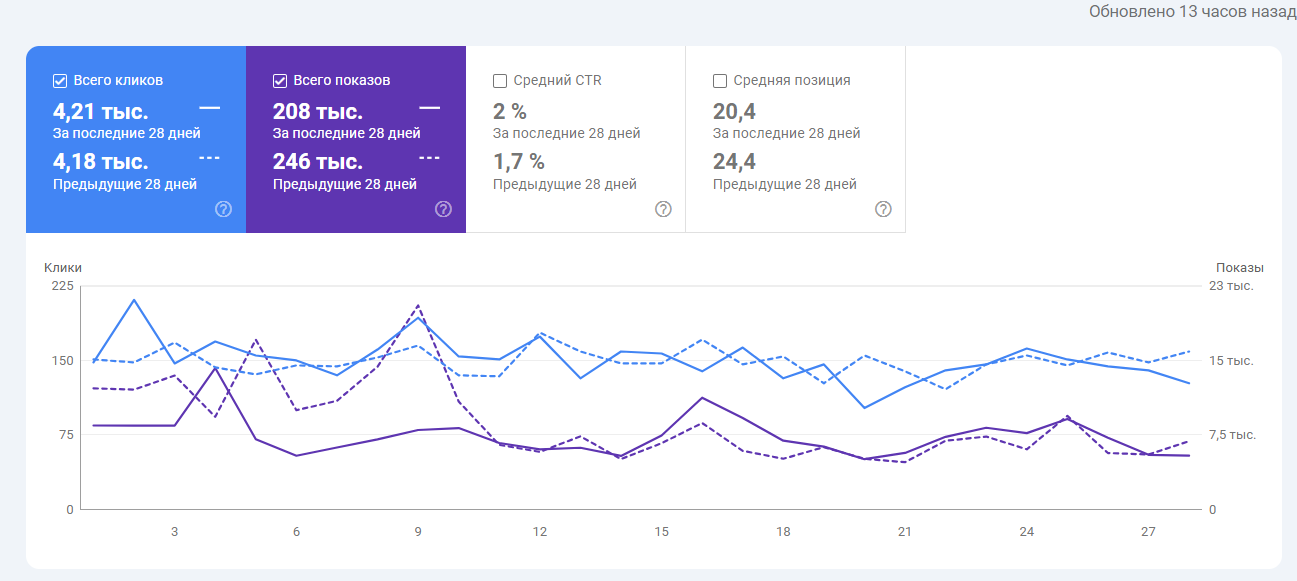Click day 15 label on chart axis
This screenshot has width=1297, height=581.
tap(661, 531)
